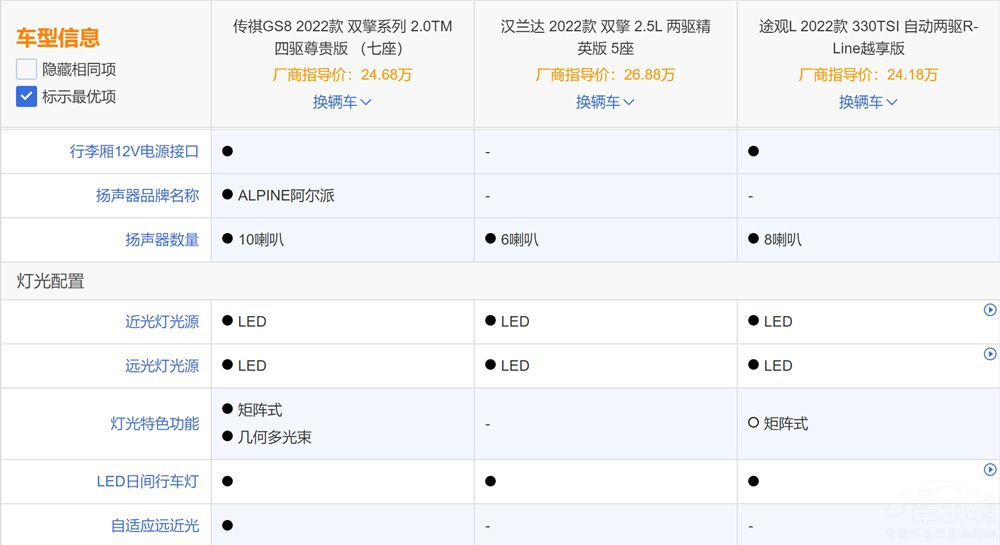
Task: Click filled dot beside ALPINE阿尔派
Action: [227, 196]
